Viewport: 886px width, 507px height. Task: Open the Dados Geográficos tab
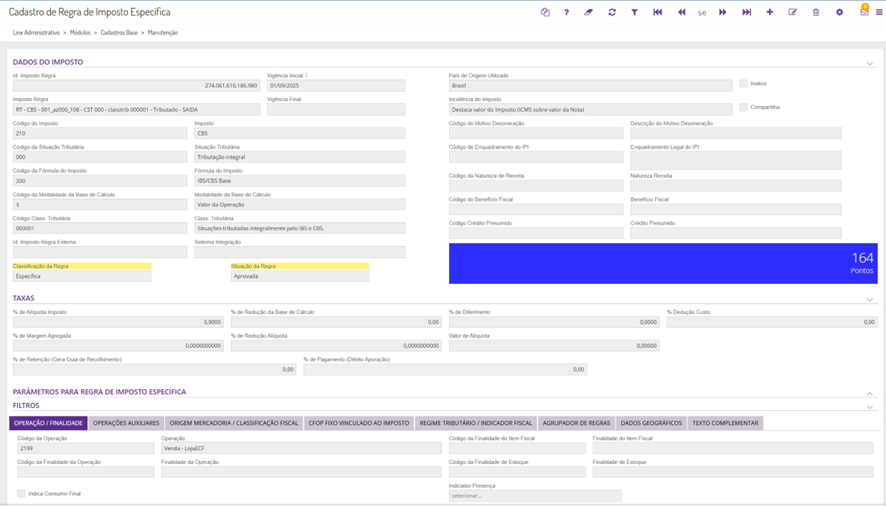(x=651, y=423)
